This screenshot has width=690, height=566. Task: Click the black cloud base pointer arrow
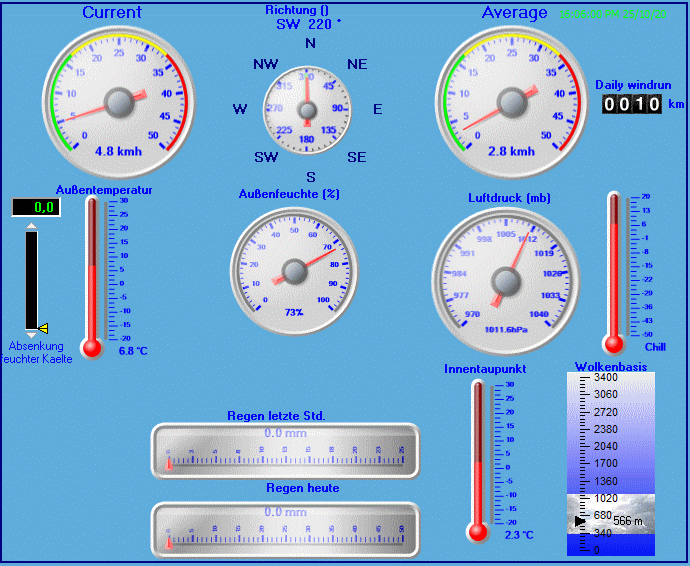click(x=580, y=521)
